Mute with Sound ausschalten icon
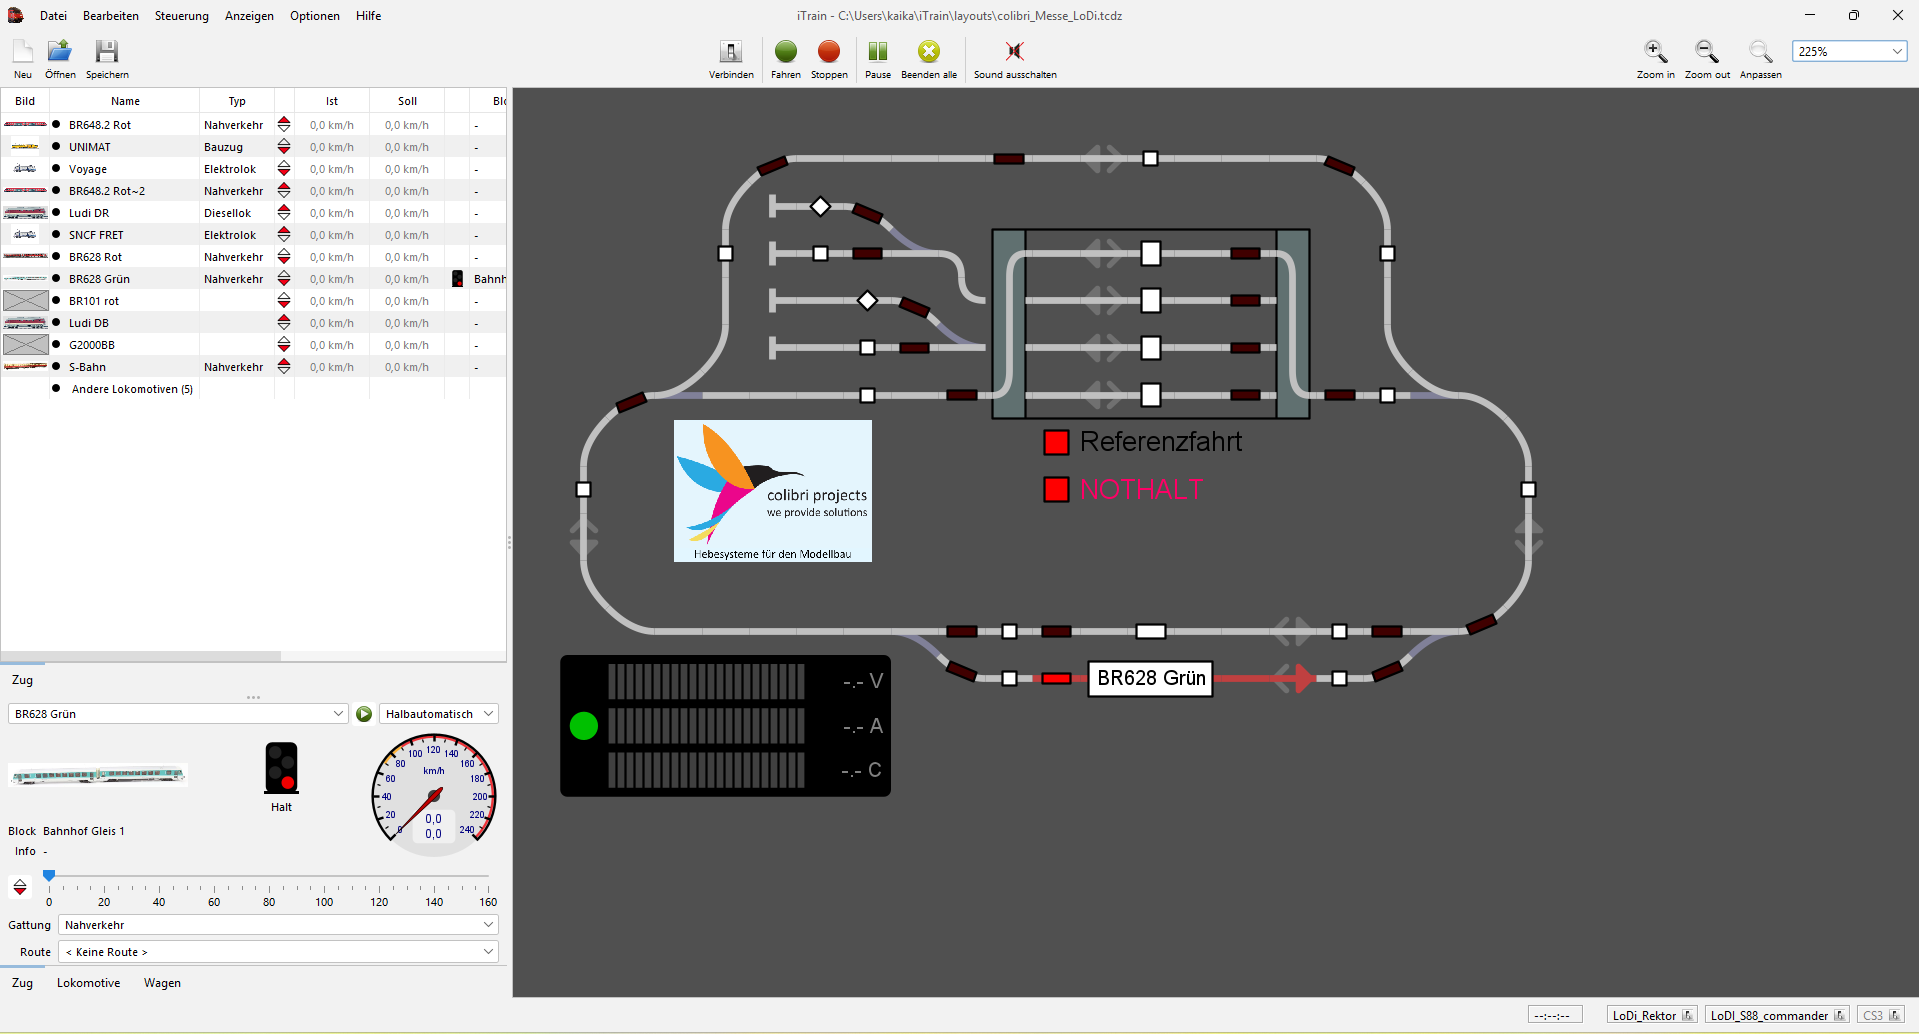1919x1034 pixels. pyautogui.click(x=1014, y=52)
